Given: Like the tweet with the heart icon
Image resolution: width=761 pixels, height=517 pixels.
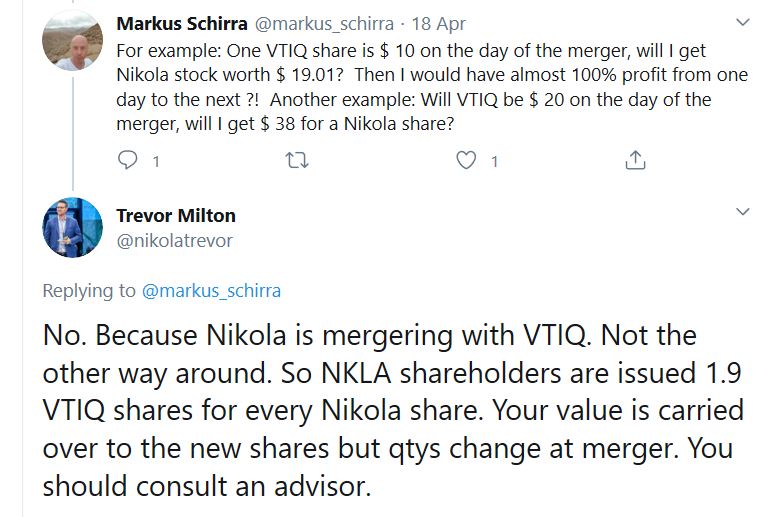Looking at the screenshot, I should tap(466, 160).
